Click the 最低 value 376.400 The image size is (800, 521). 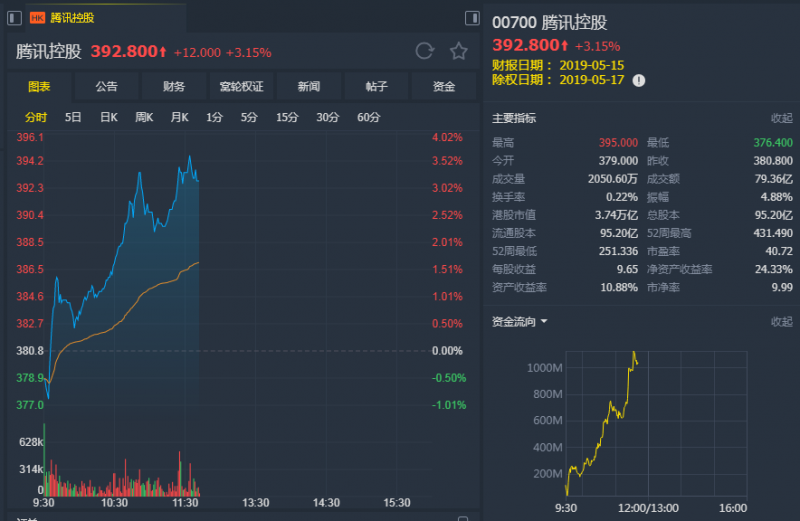(773, 143)
